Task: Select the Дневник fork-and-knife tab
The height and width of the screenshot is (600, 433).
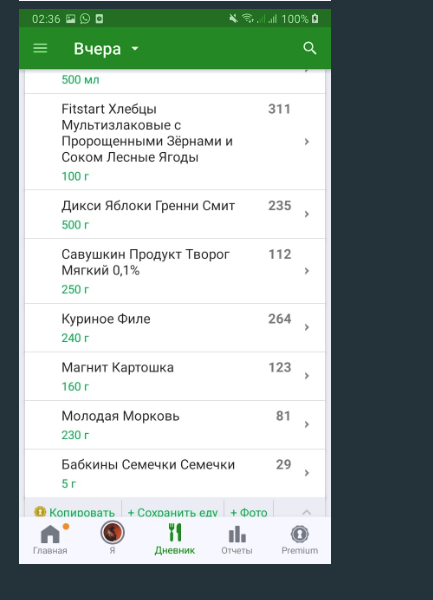Action: click(175, 540)
